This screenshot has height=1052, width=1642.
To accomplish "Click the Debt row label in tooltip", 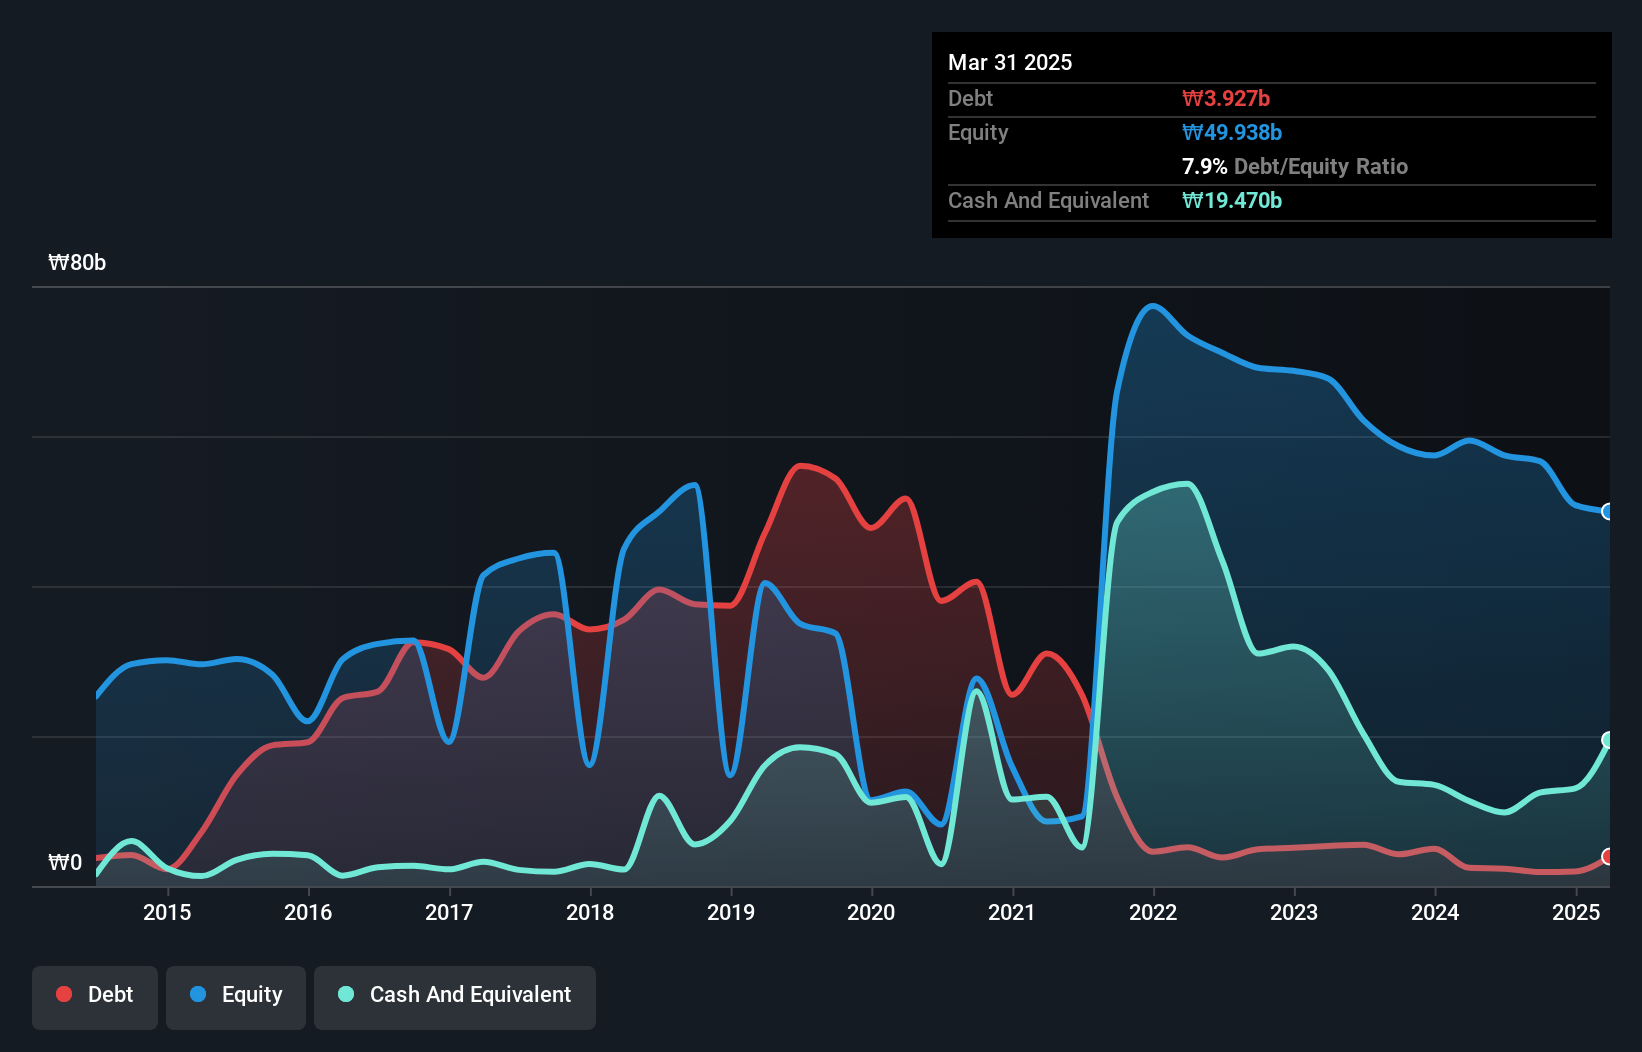I will tap(970, 98).
